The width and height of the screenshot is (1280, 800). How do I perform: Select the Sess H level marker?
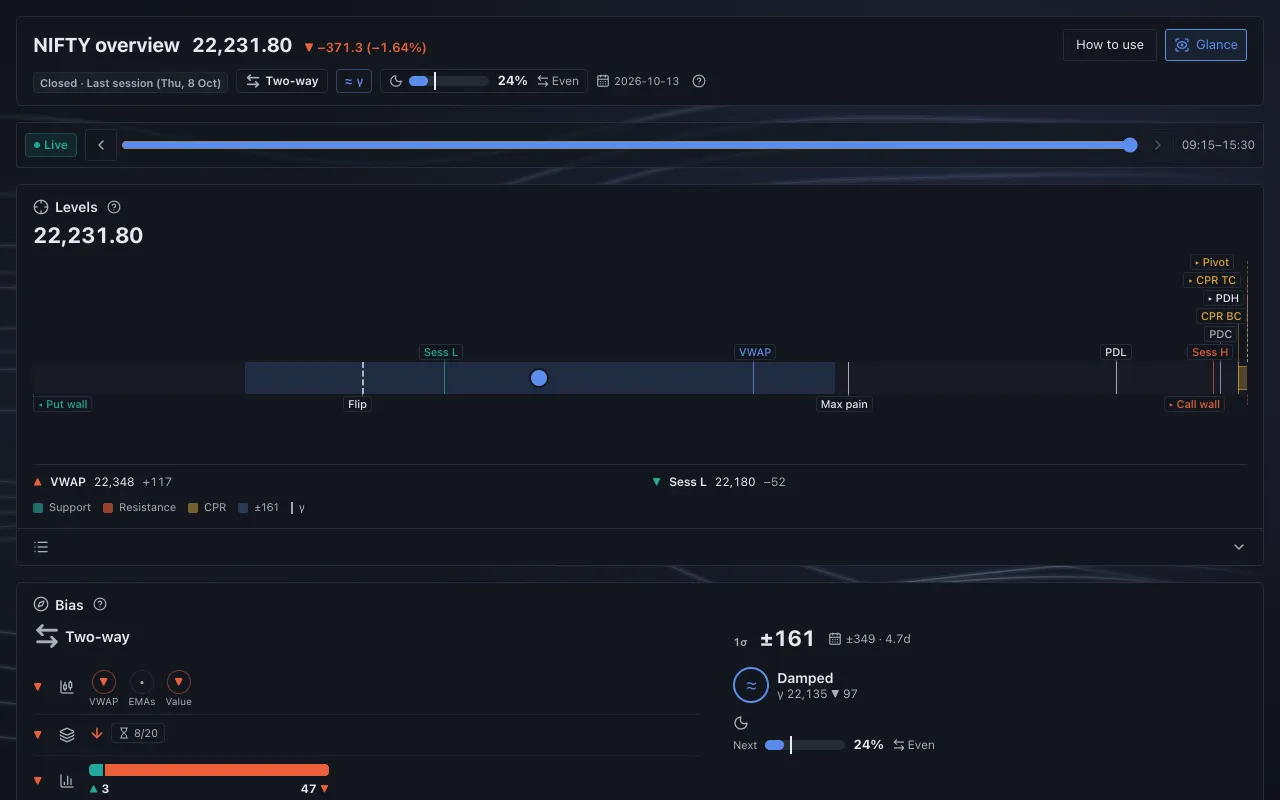(1210, 352)
